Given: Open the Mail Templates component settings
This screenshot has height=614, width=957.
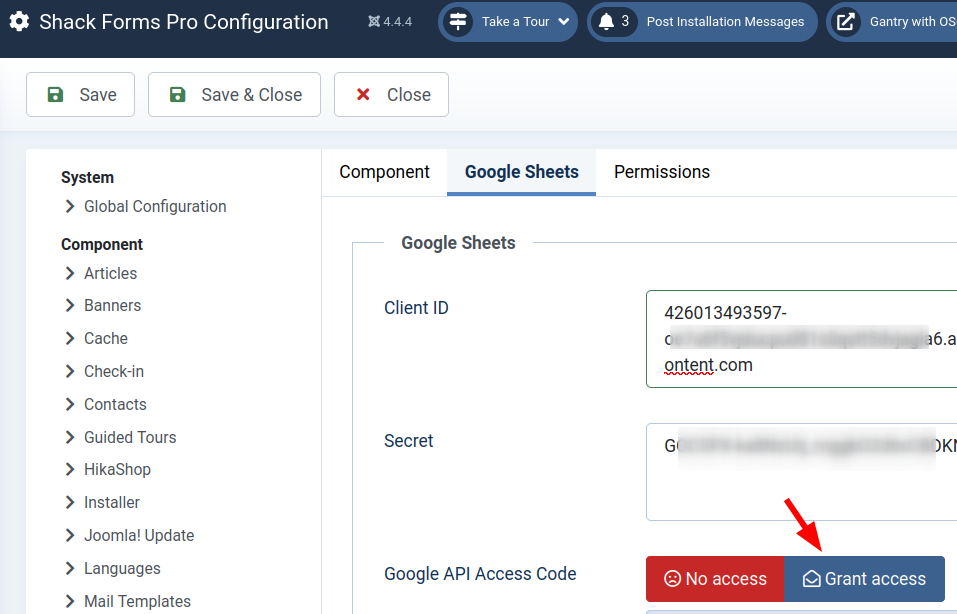Looking at the screenshot, I should [137, 601].
